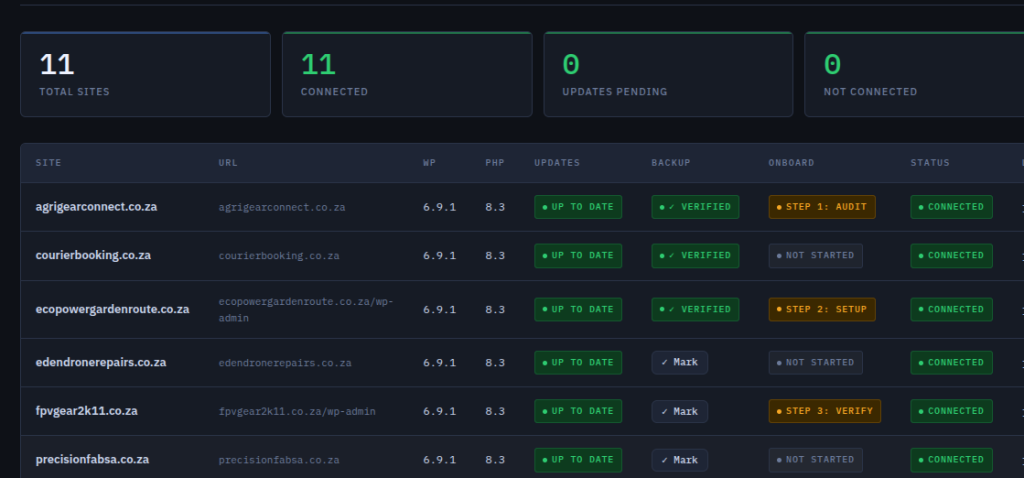Click WP version 6.9.1 for fpvgear2k11
Screen dimensions: 1024x478
[x=440, y=411]
